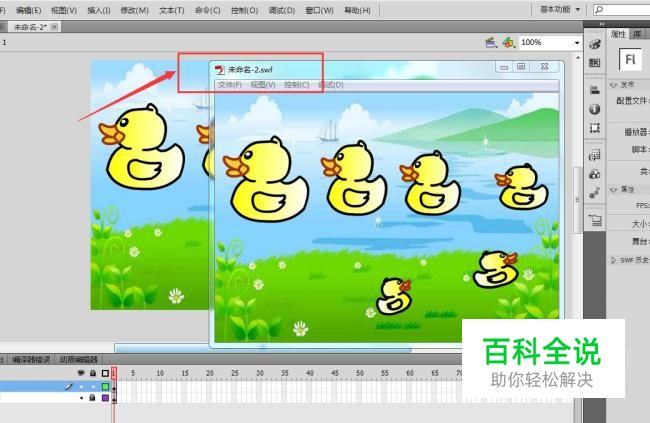Close the 未命名-2.swf player window
The image size is (650, 423).
click(545, 67)
